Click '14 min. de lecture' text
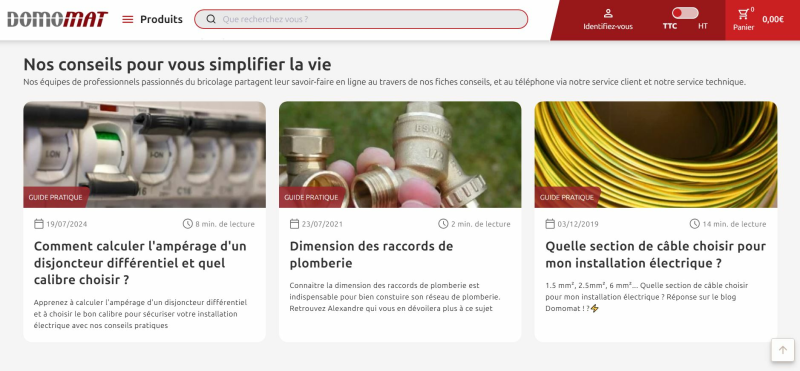 click(x=734, y=224)
